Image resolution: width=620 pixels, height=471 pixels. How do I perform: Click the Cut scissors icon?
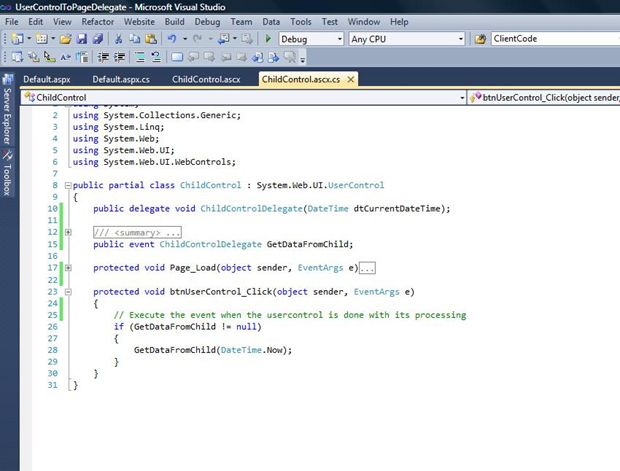click(x=119, y=39)
